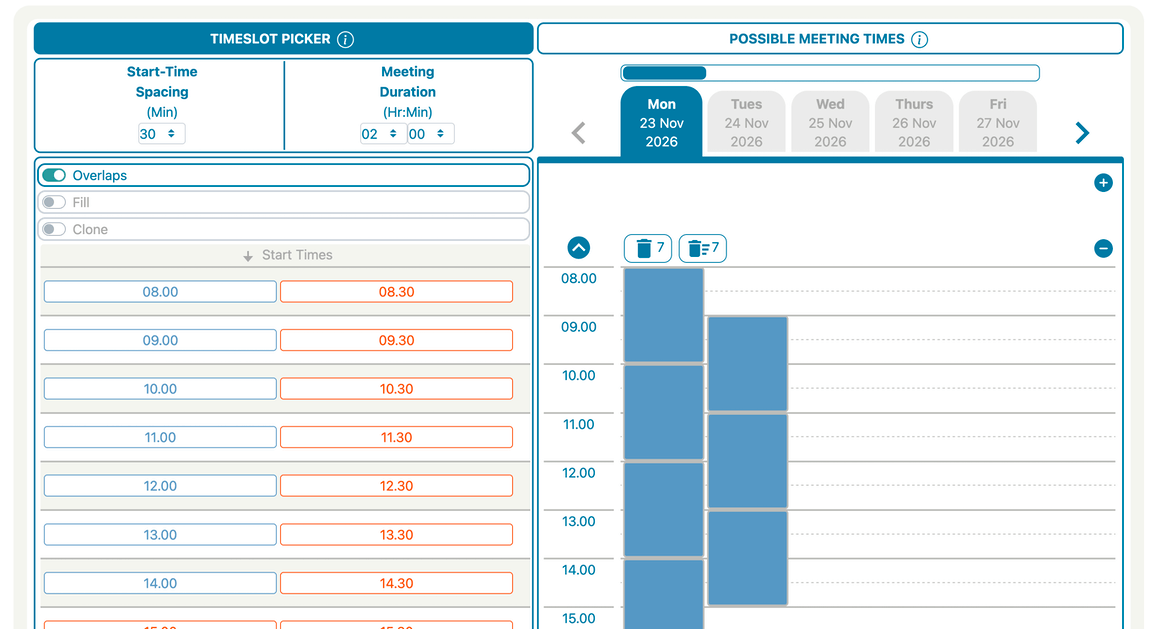Click the Start Times column heading
The width and height of the screenshot is (1150, 629).
pos(297,255)
